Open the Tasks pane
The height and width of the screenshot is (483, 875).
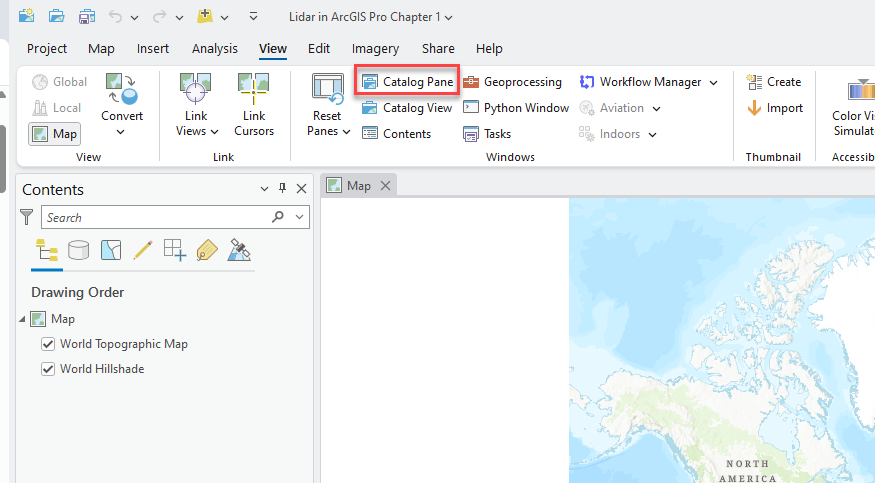tap(487, 134)
